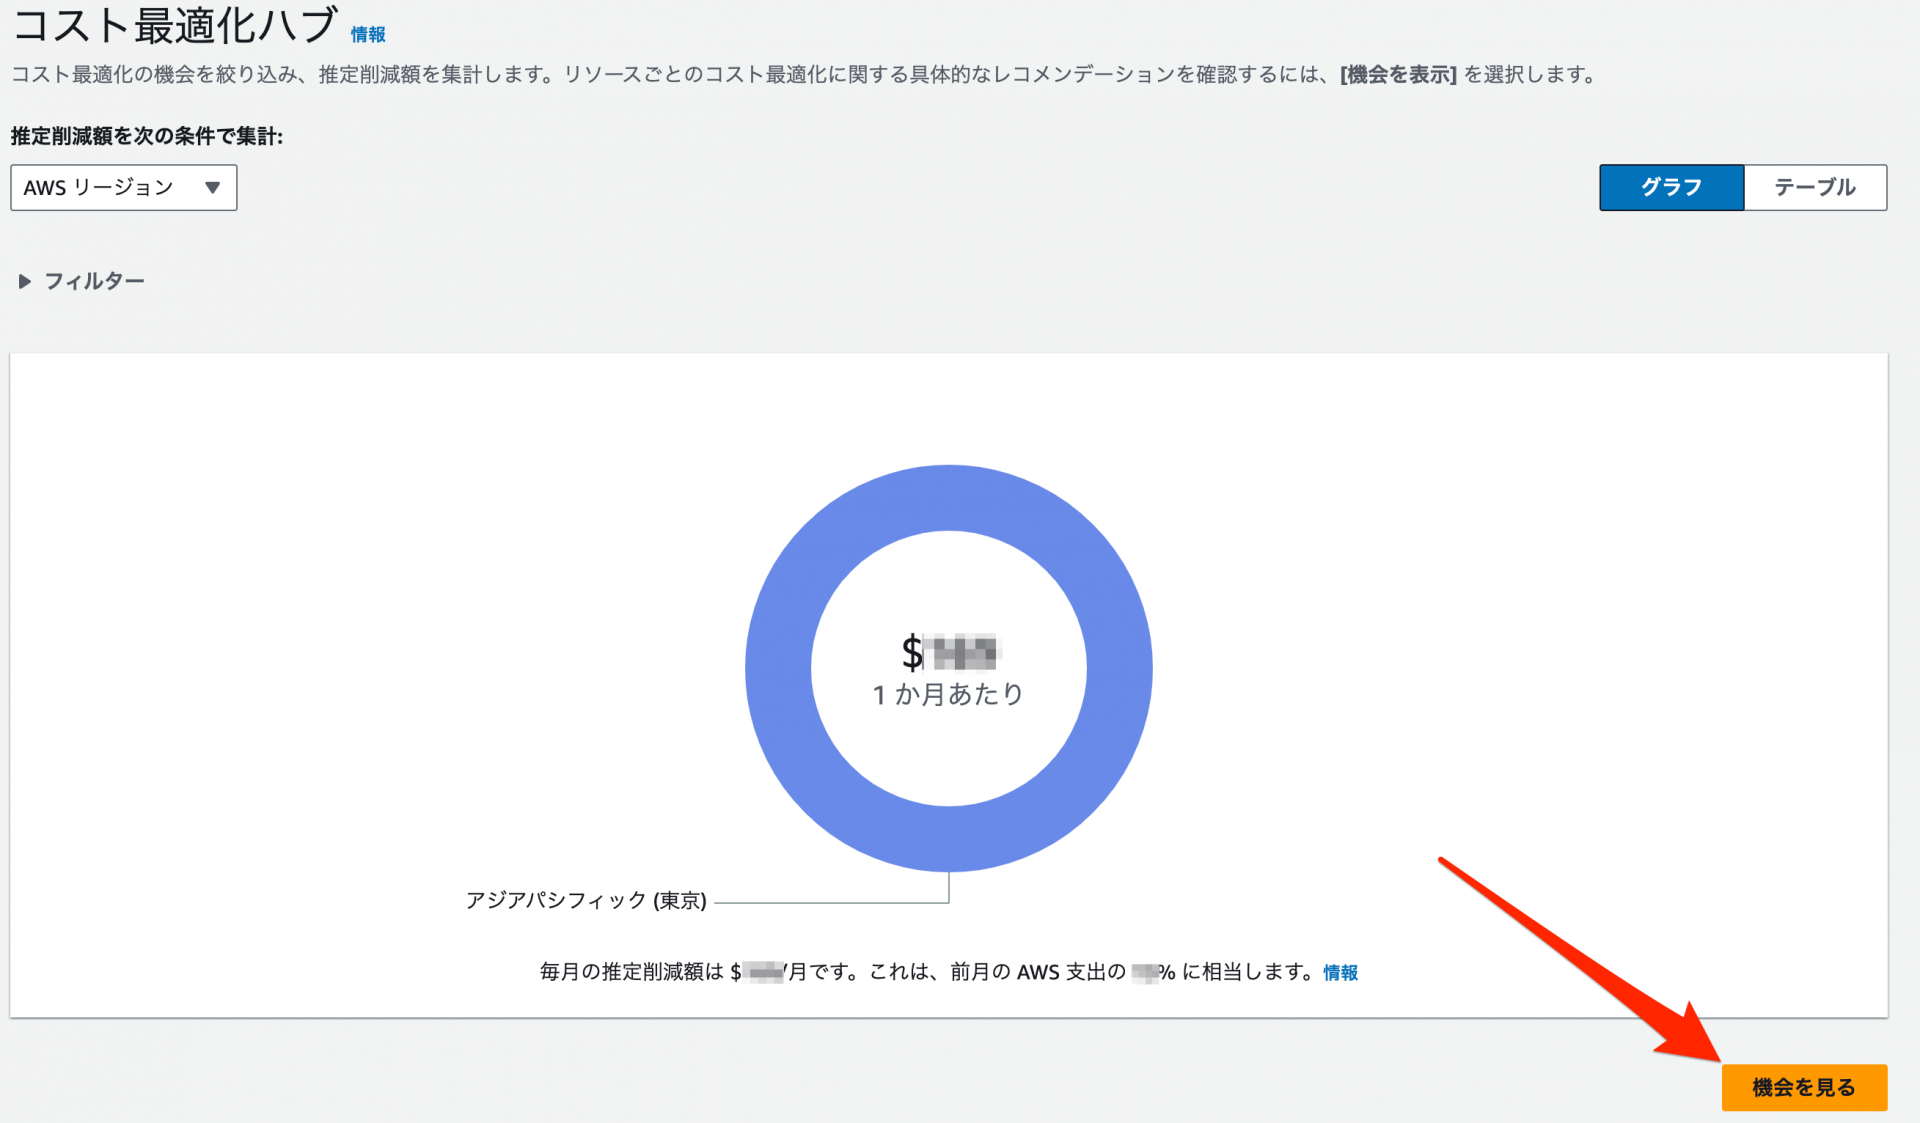Click the 1 か月あたり text inside the donut
Screen dimensions: 1920x1123
click(948, 694)
